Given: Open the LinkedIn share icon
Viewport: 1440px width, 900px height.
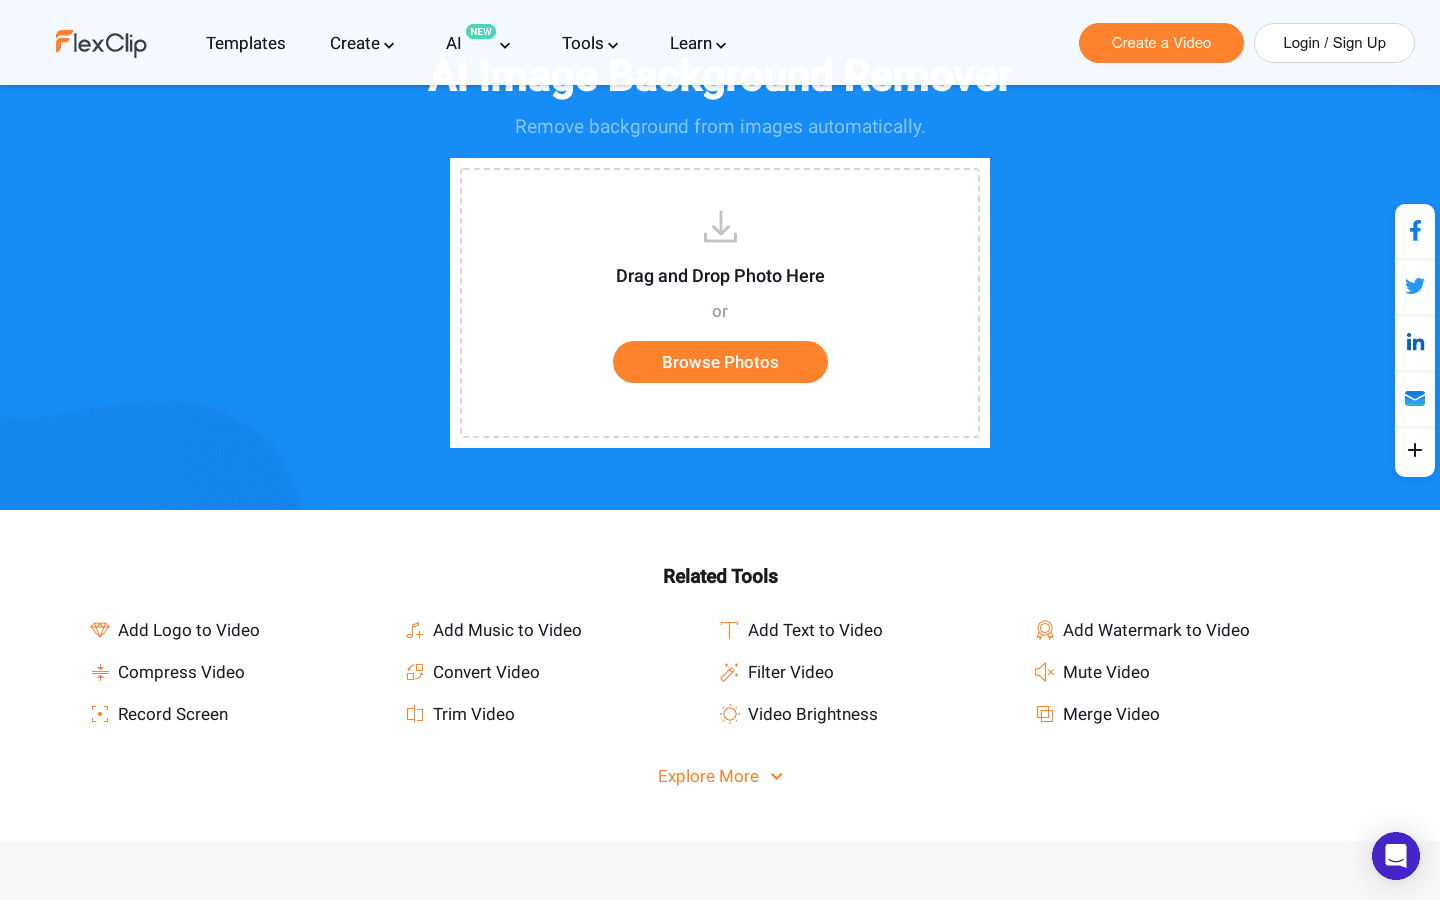Looking at the screenshot, I should pyautogui.click(x=1415, y=342).
